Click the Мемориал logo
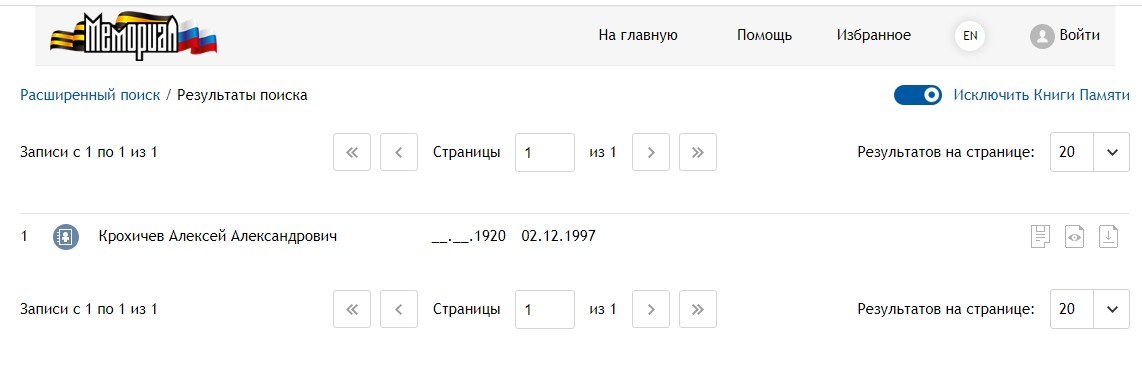Viewport: 1142px width, 366px height. click(x=134, y=36)
